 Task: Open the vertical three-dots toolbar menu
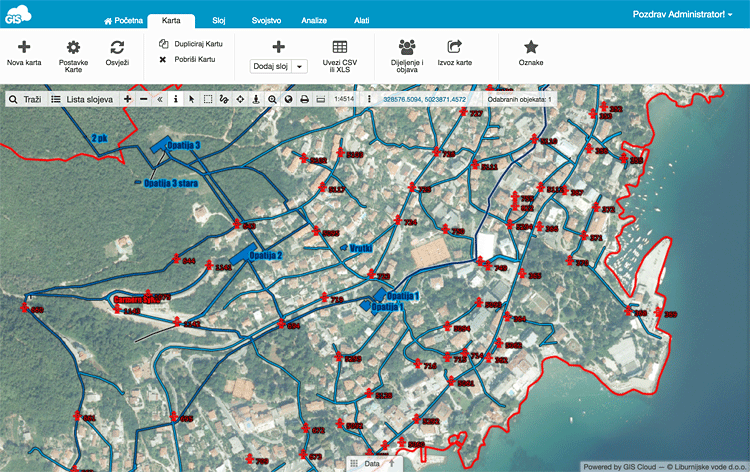369,99
